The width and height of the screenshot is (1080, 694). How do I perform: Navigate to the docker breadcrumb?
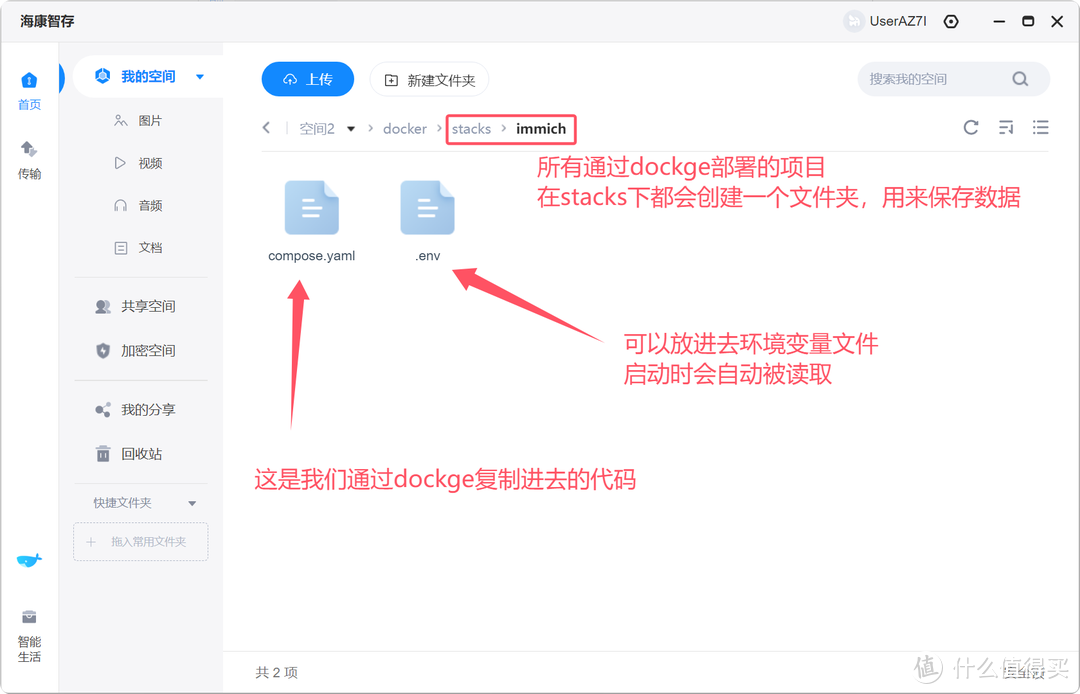(x=404, y=128)
